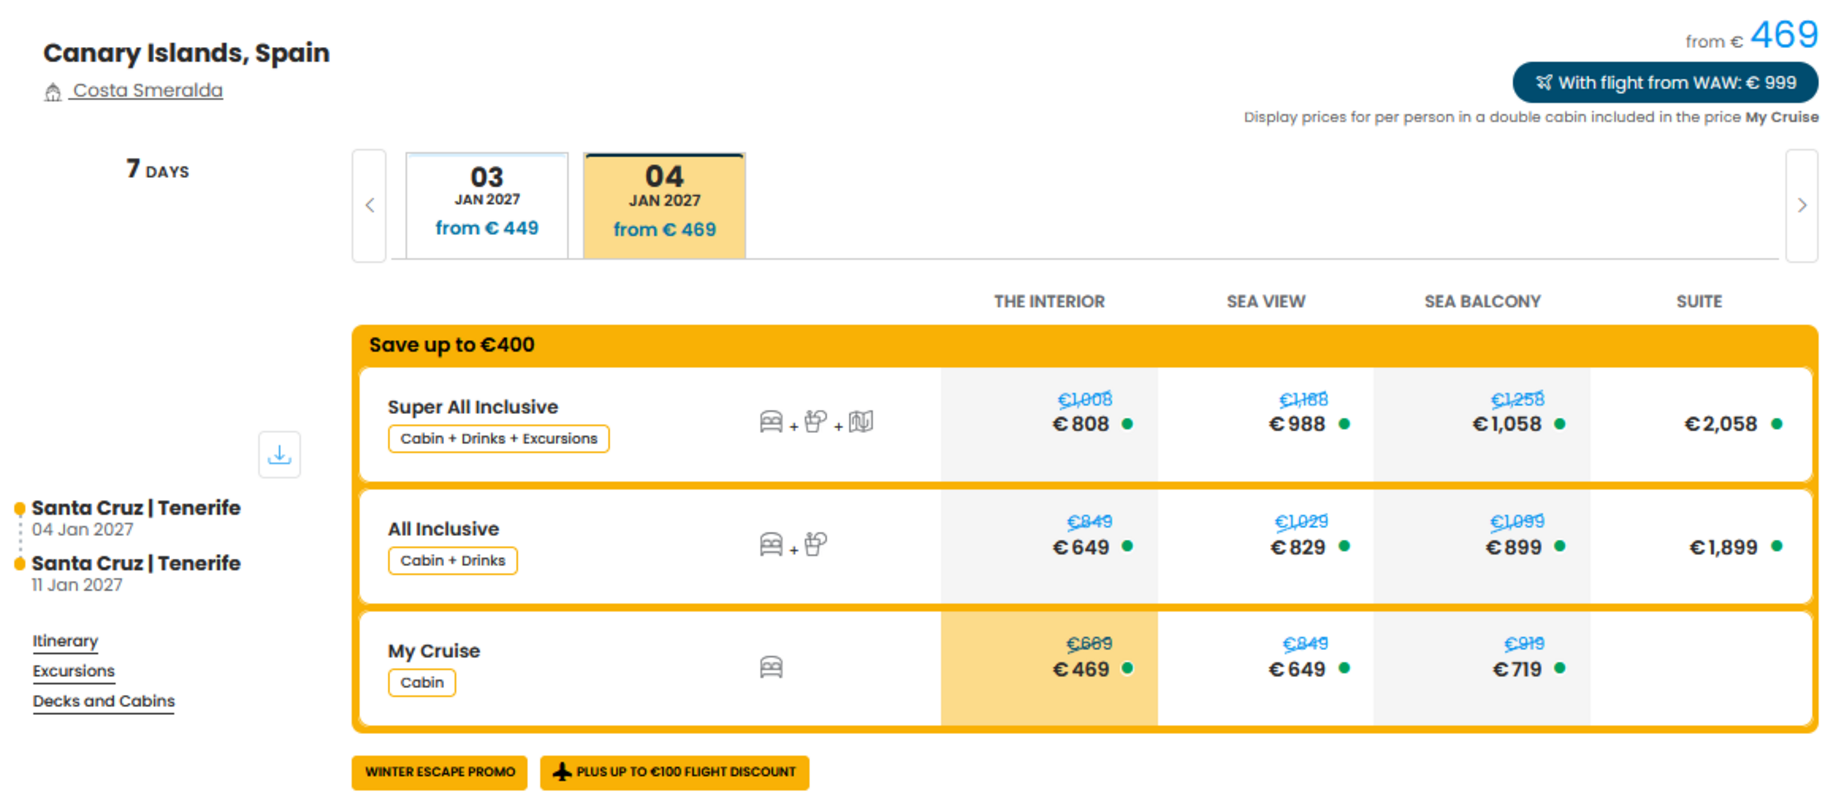Click the drinks icon in Super All Inclusive row
The width and height of the screenshot is (1825, 800).
(815, 422)
